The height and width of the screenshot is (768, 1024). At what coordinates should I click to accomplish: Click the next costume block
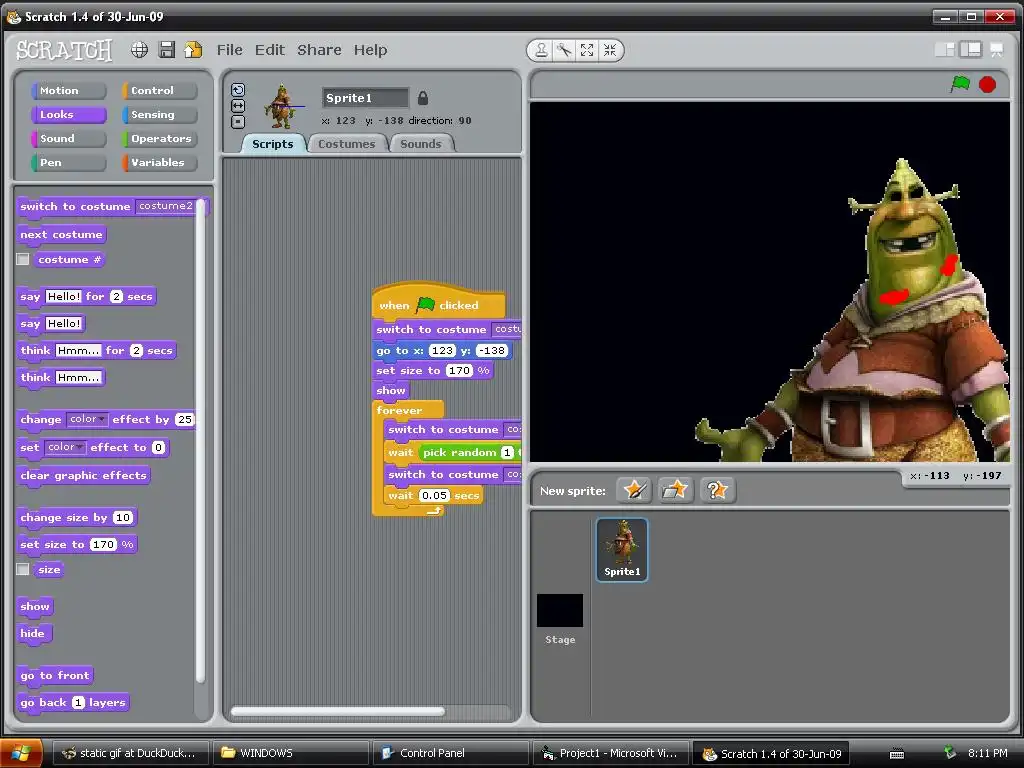(61, 234)
